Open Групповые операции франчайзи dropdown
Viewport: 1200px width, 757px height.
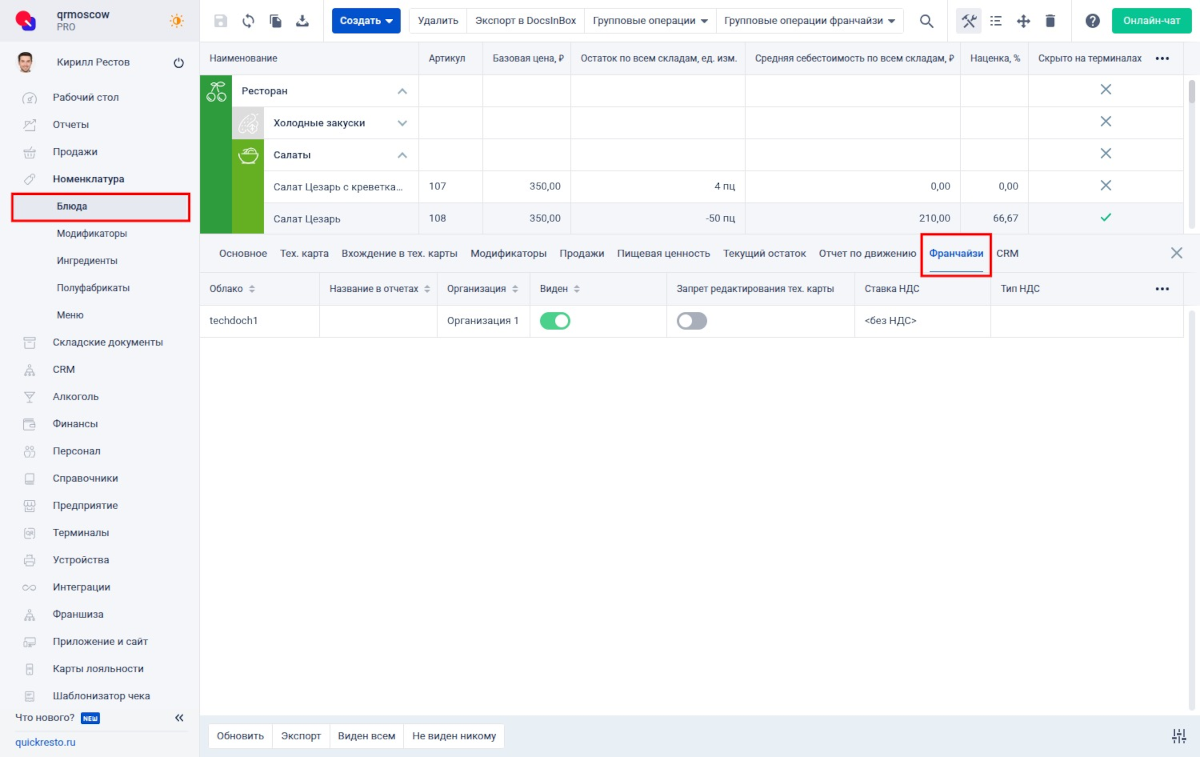pyautogui.click(x=809, y=21)
